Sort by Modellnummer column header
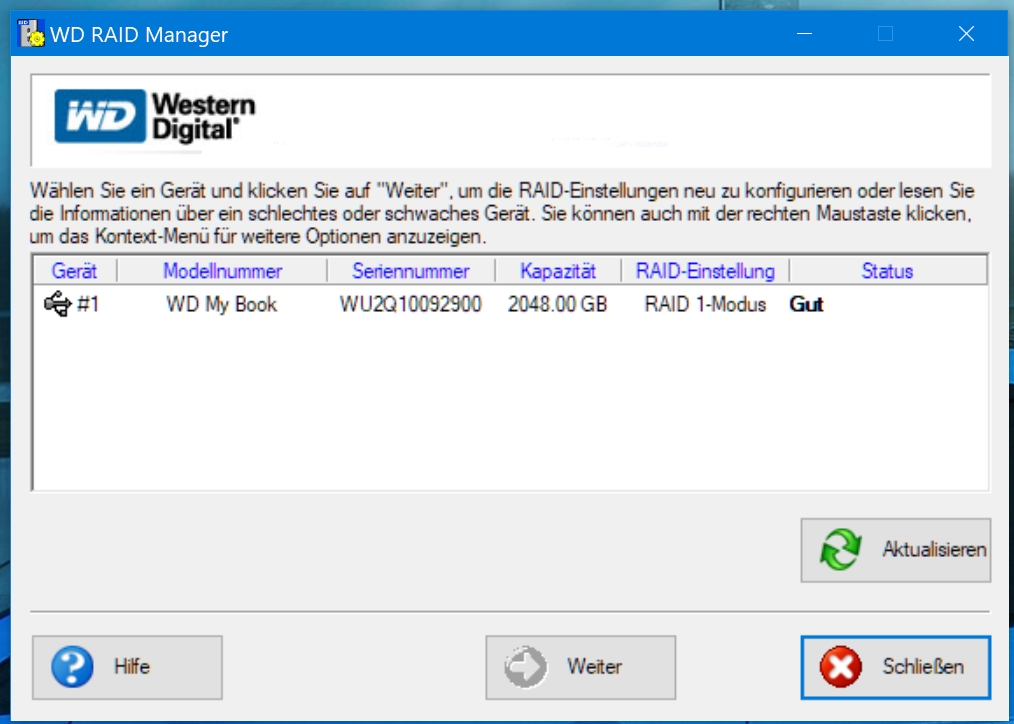Image resolution: width=1014 pixels, height=724 pixels. [x=222, y=271]
